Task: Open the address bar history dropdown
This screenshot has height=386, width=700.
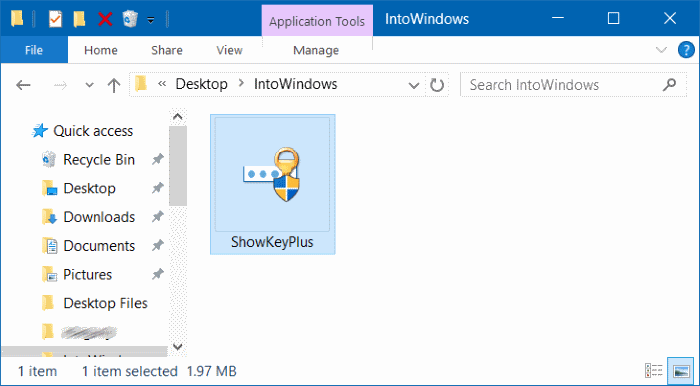Action: click(414, 85)
